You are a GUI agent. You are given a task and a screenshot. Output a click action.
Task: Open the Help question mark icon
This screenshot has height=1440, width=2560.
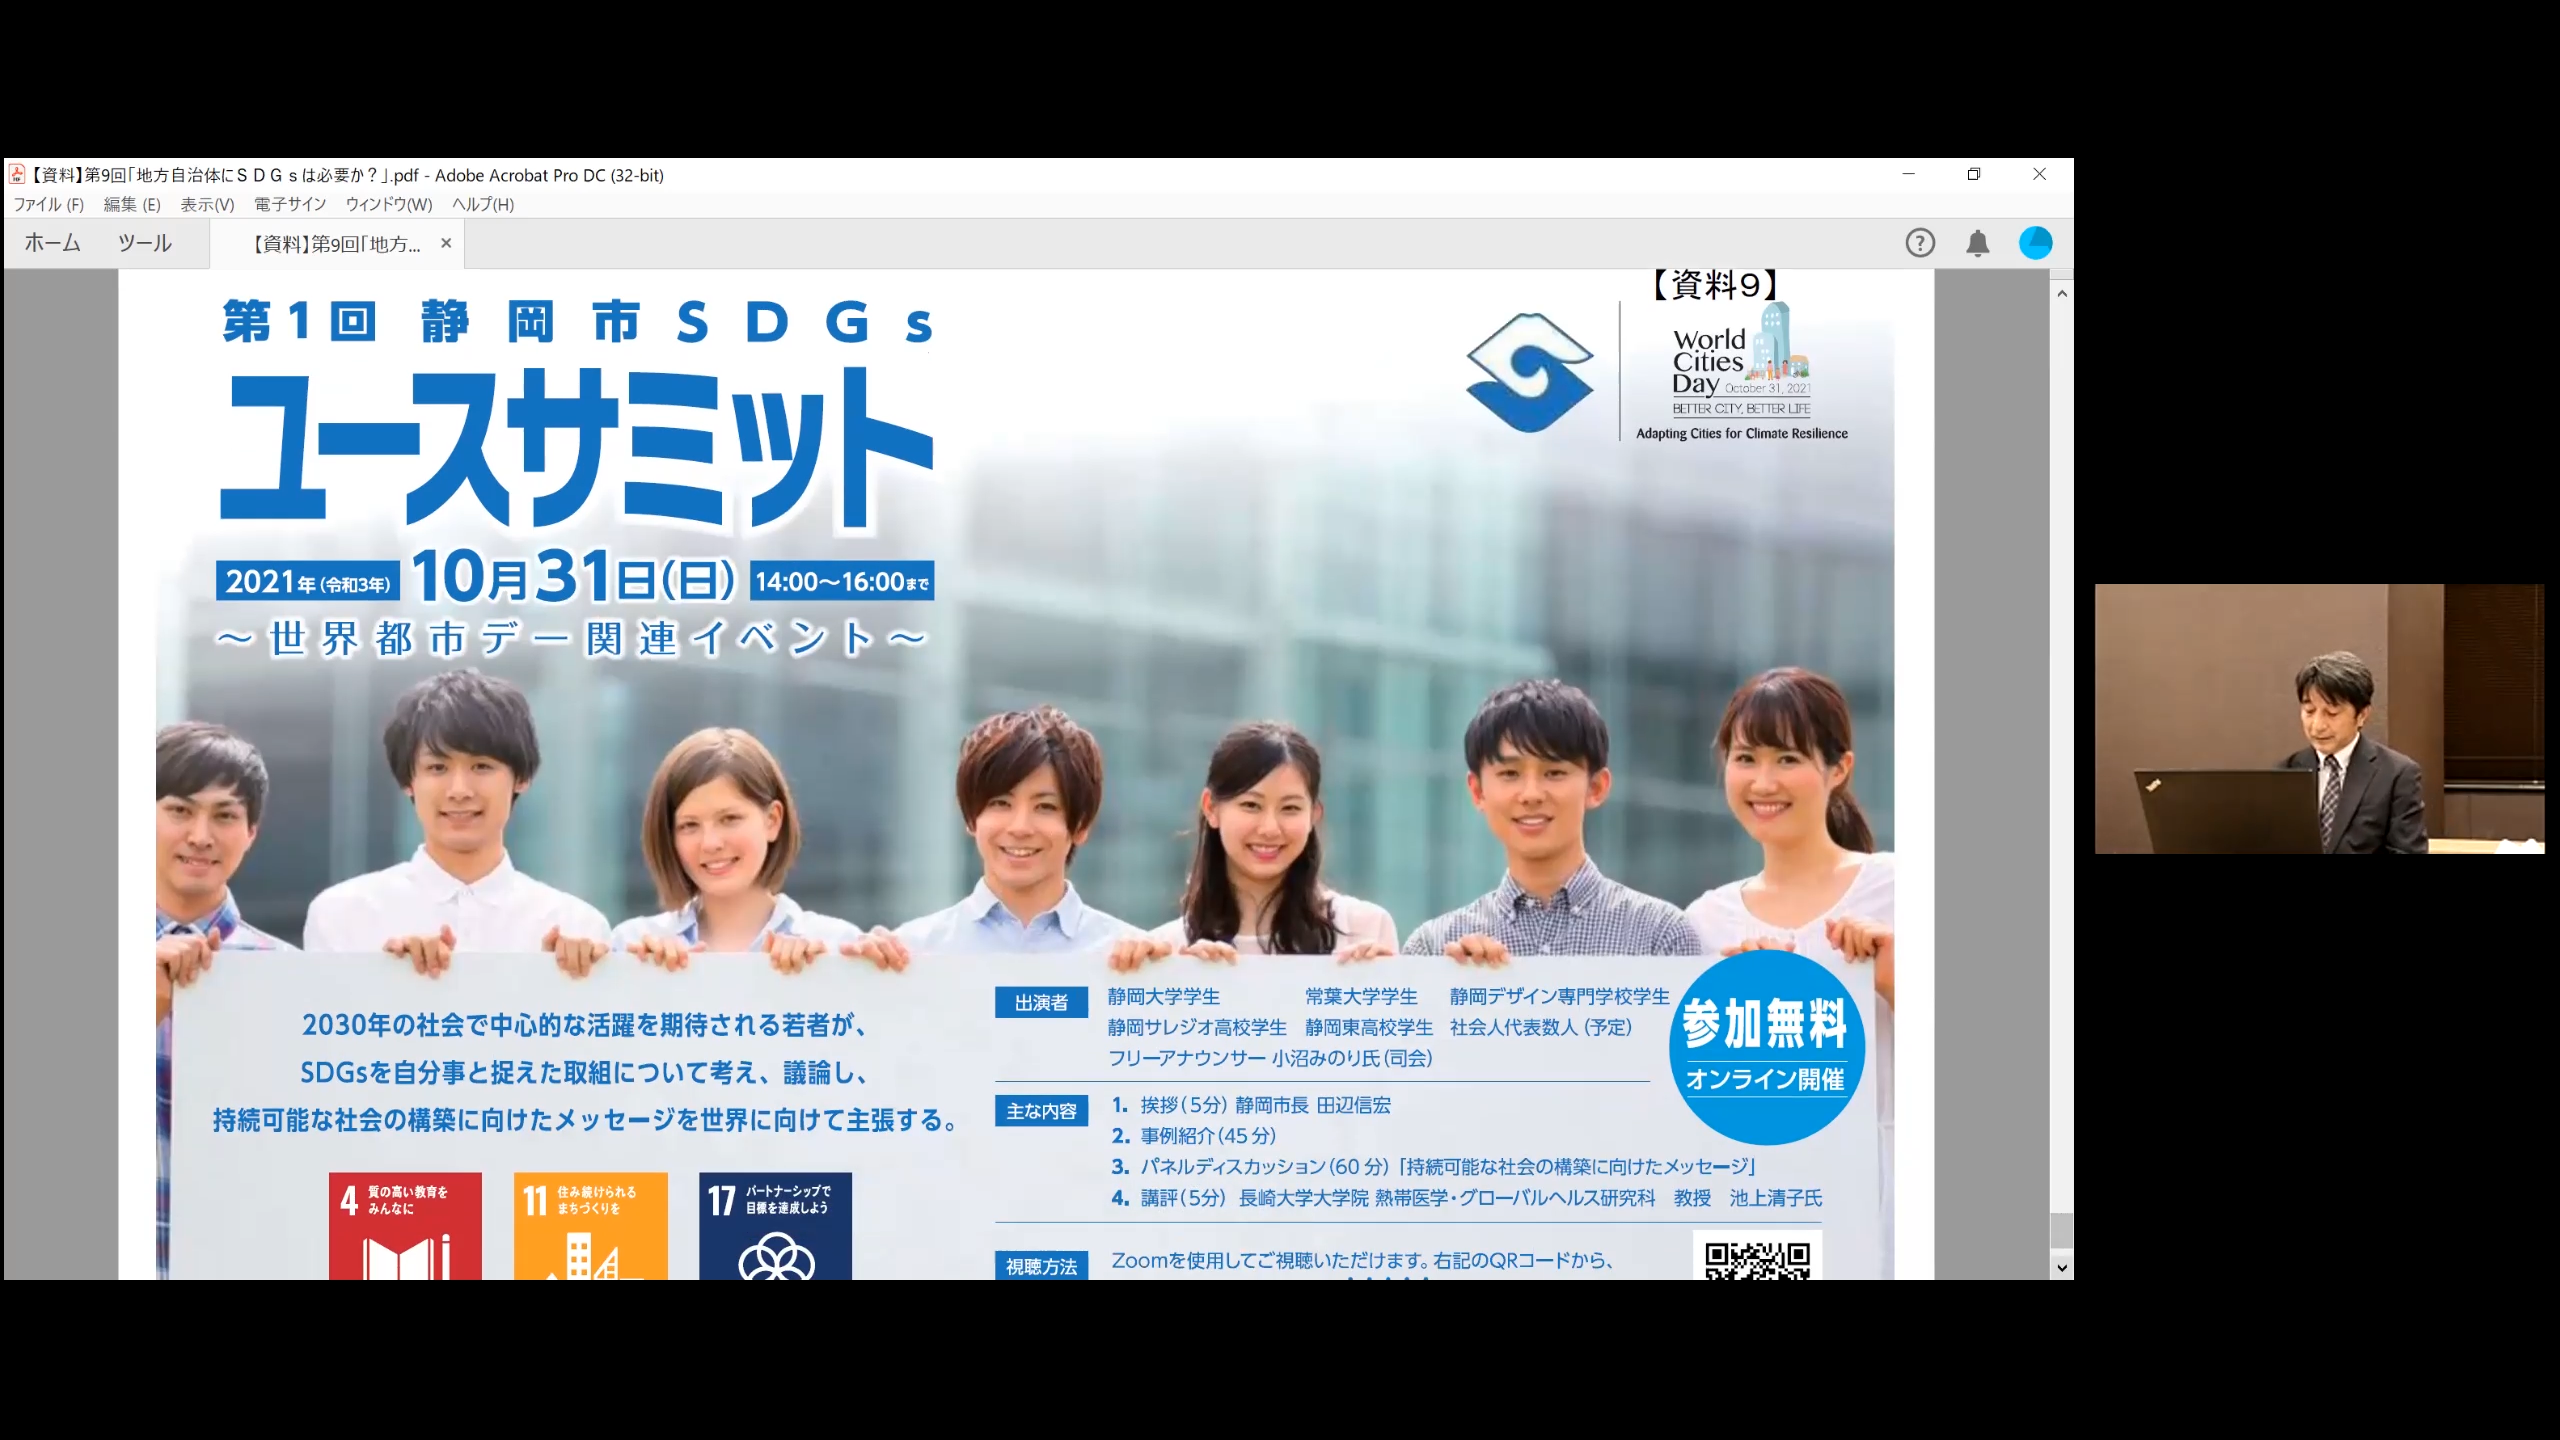click(x=1919, y=243)
